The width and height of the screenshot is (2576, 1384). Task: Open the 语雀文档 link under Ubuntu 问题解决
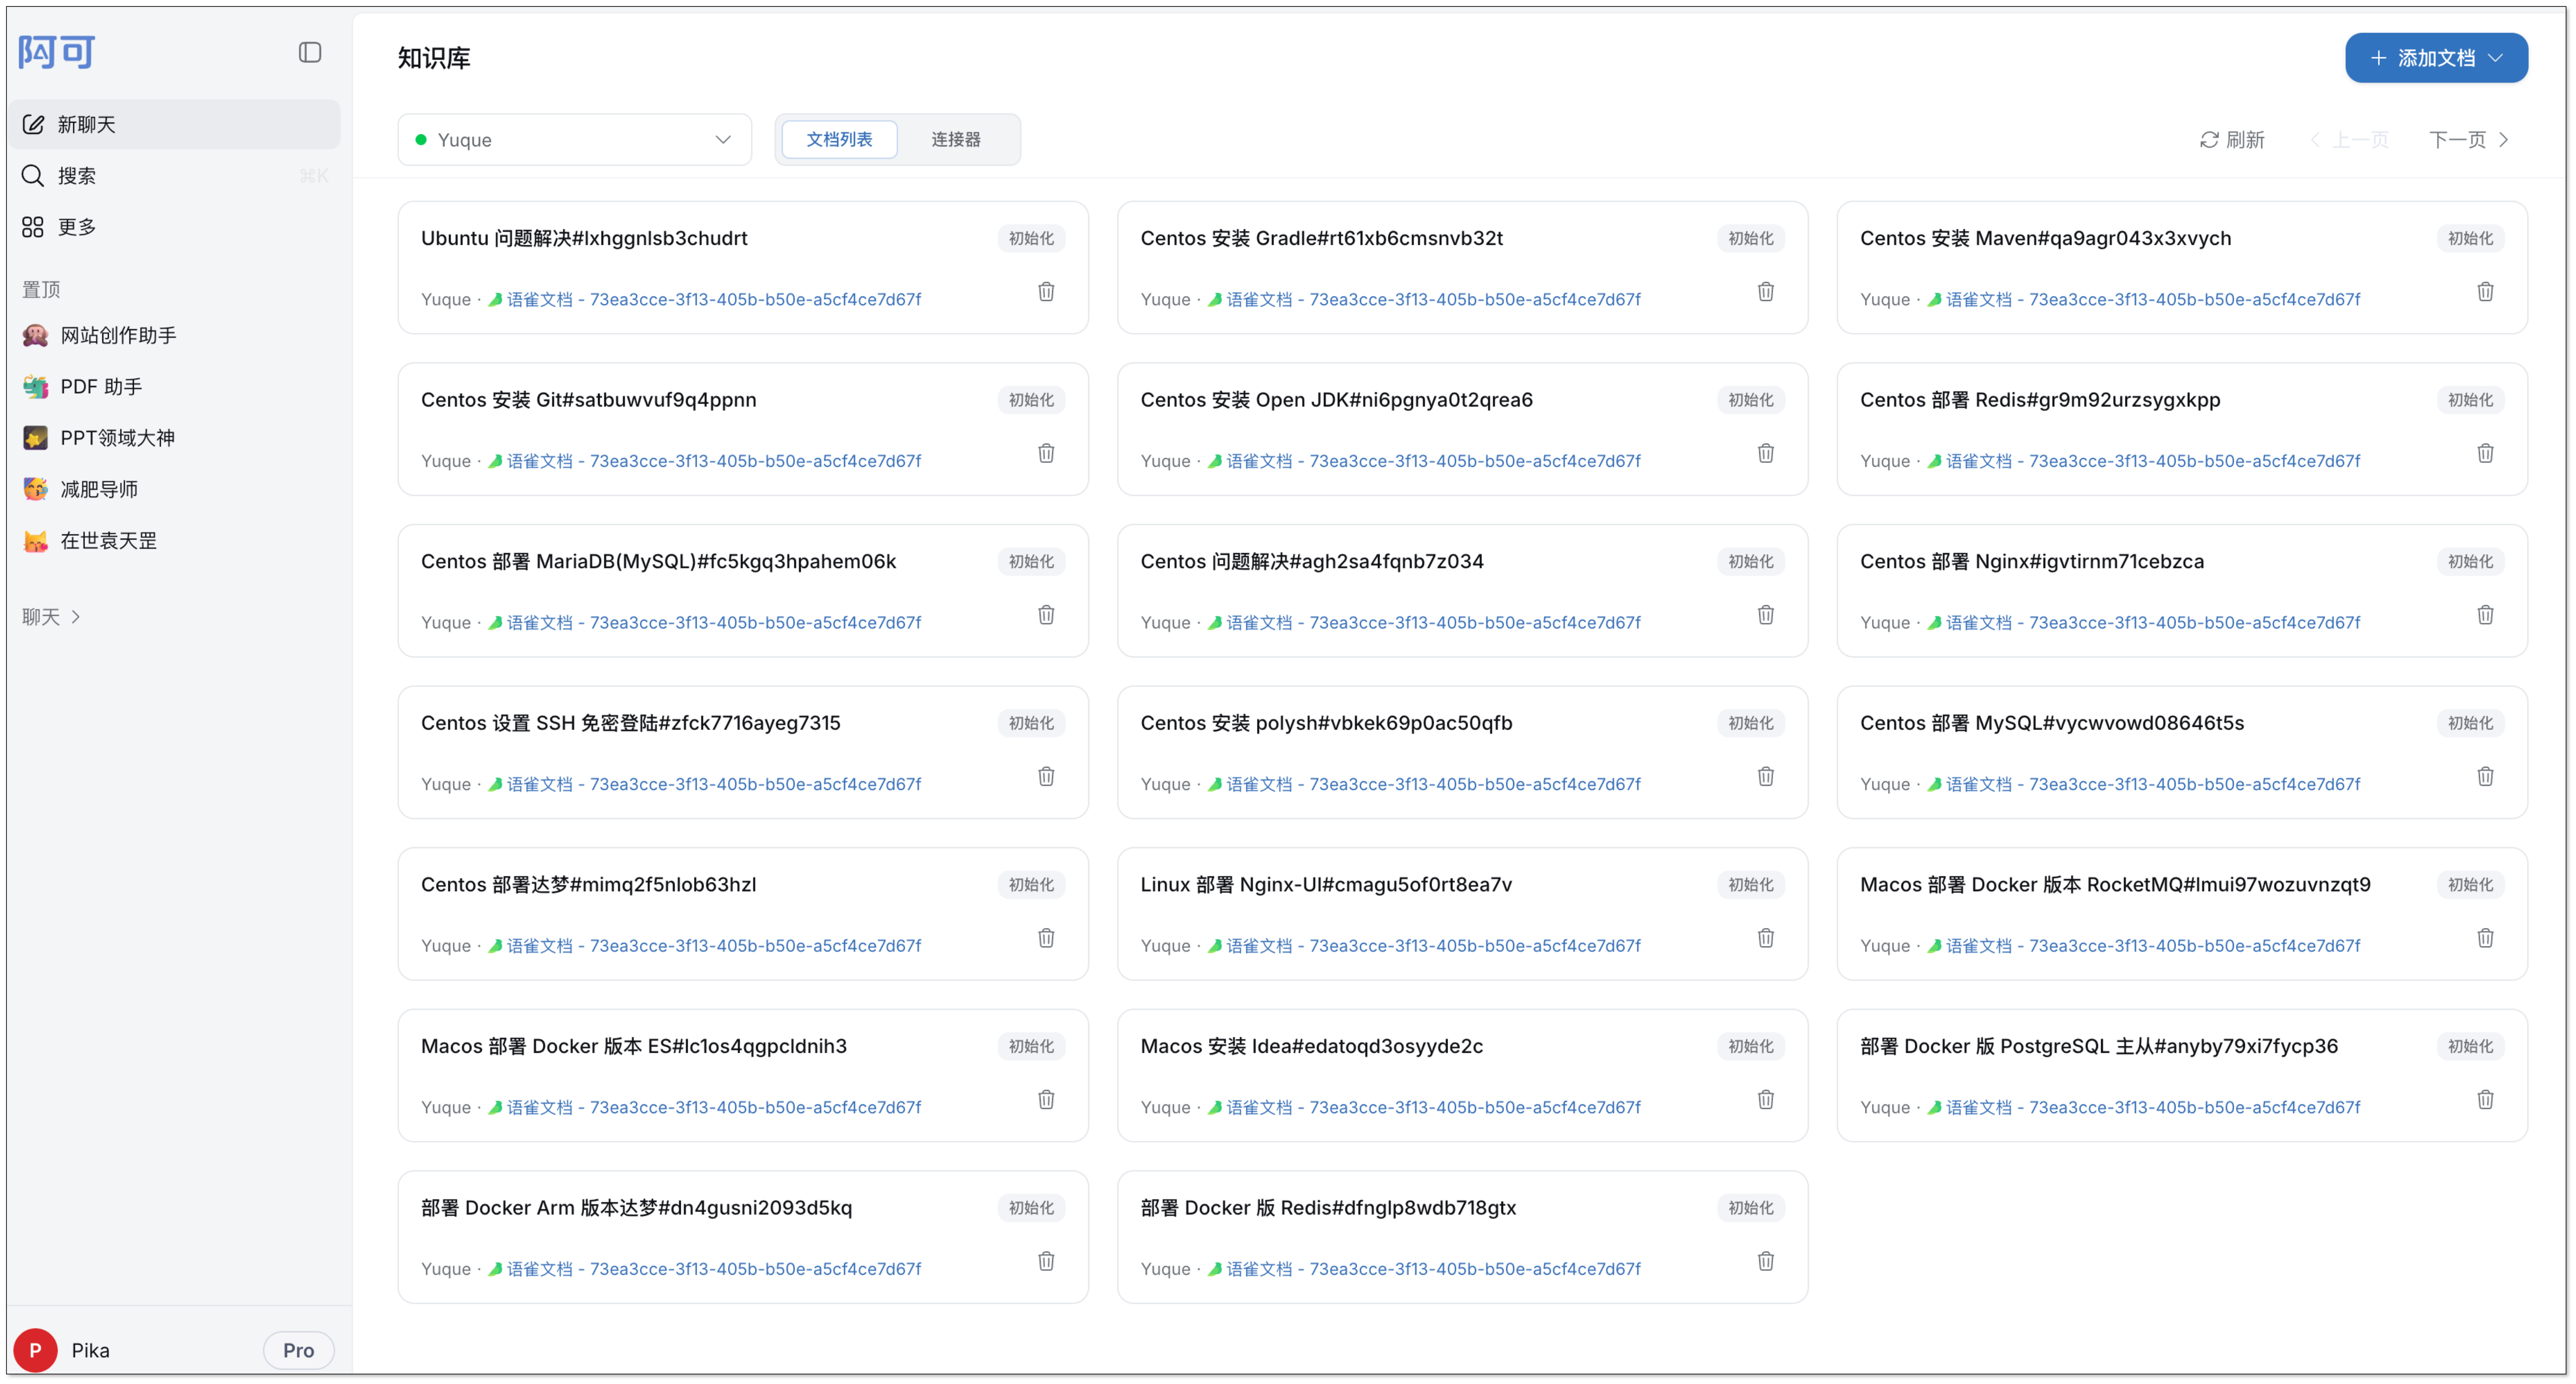coord(704,299)
